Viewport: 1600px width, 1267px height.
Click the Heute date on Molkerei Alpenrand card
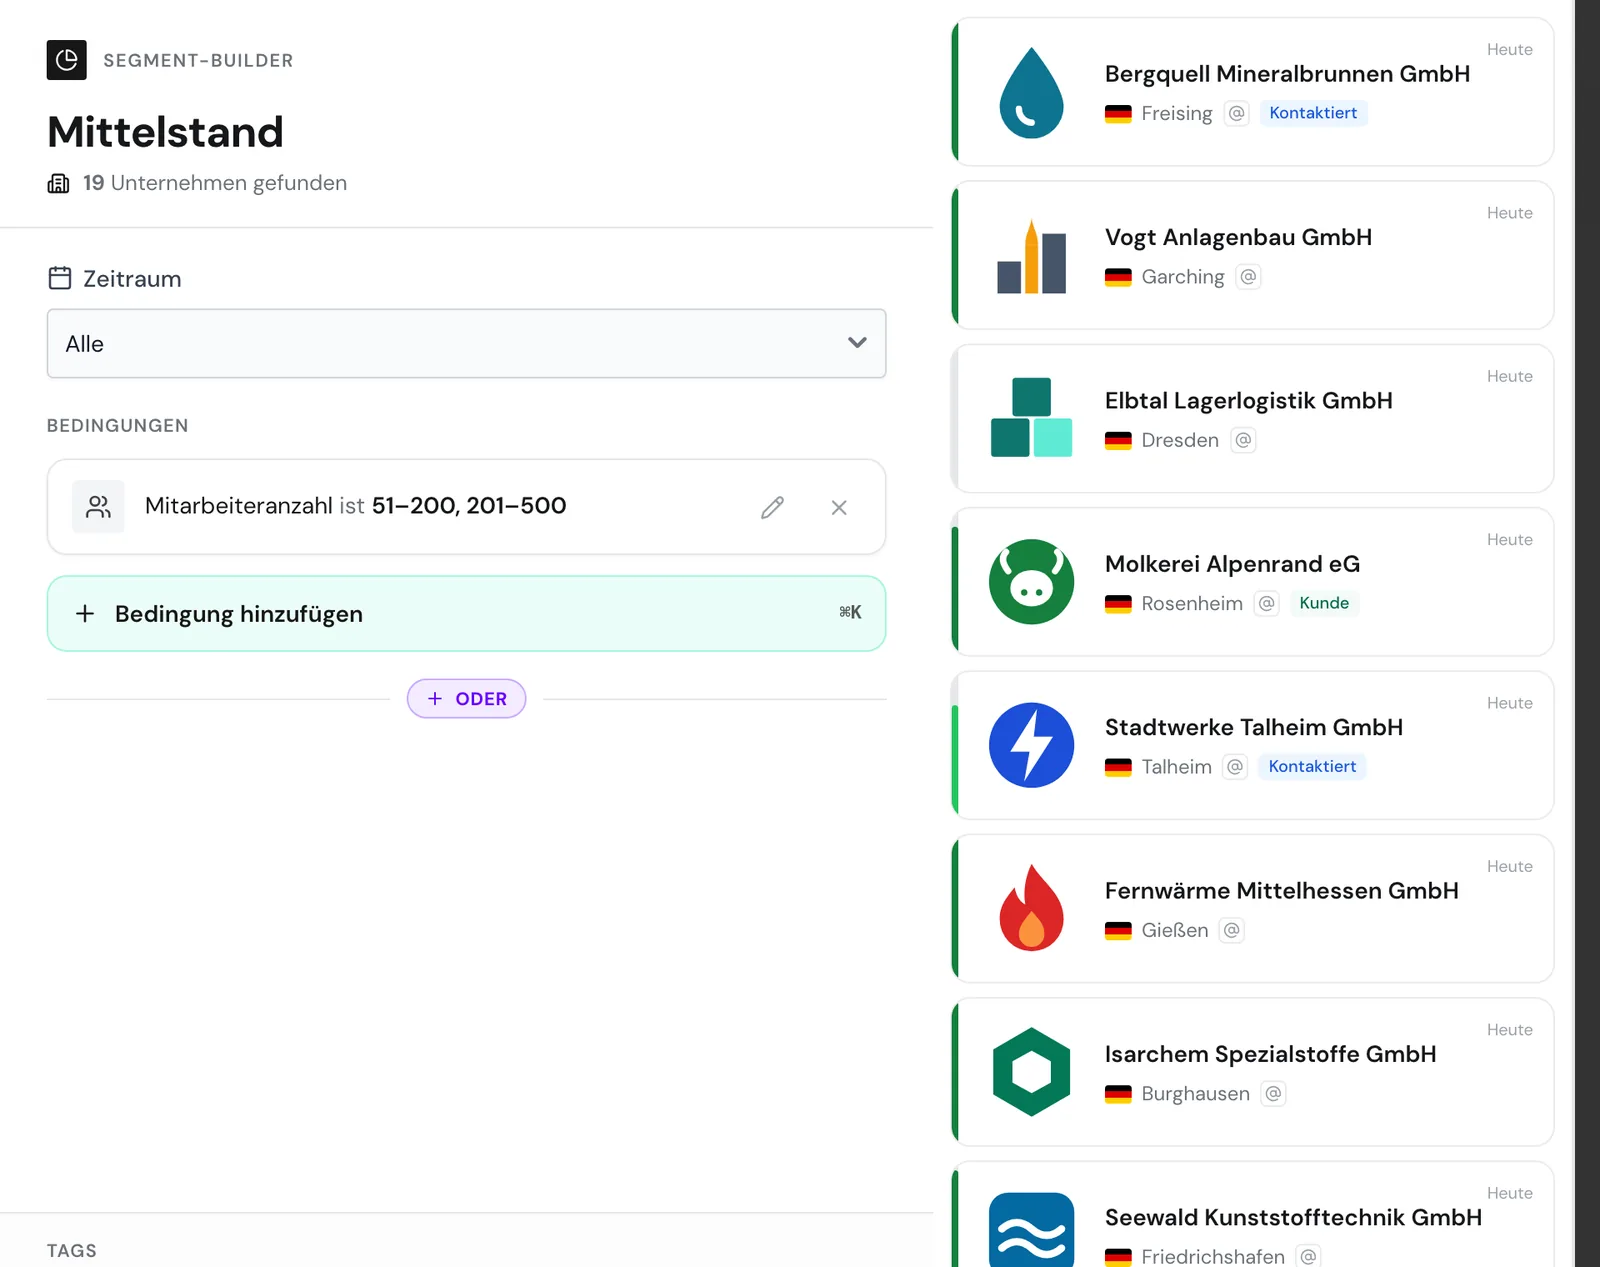click(1509, 540)
